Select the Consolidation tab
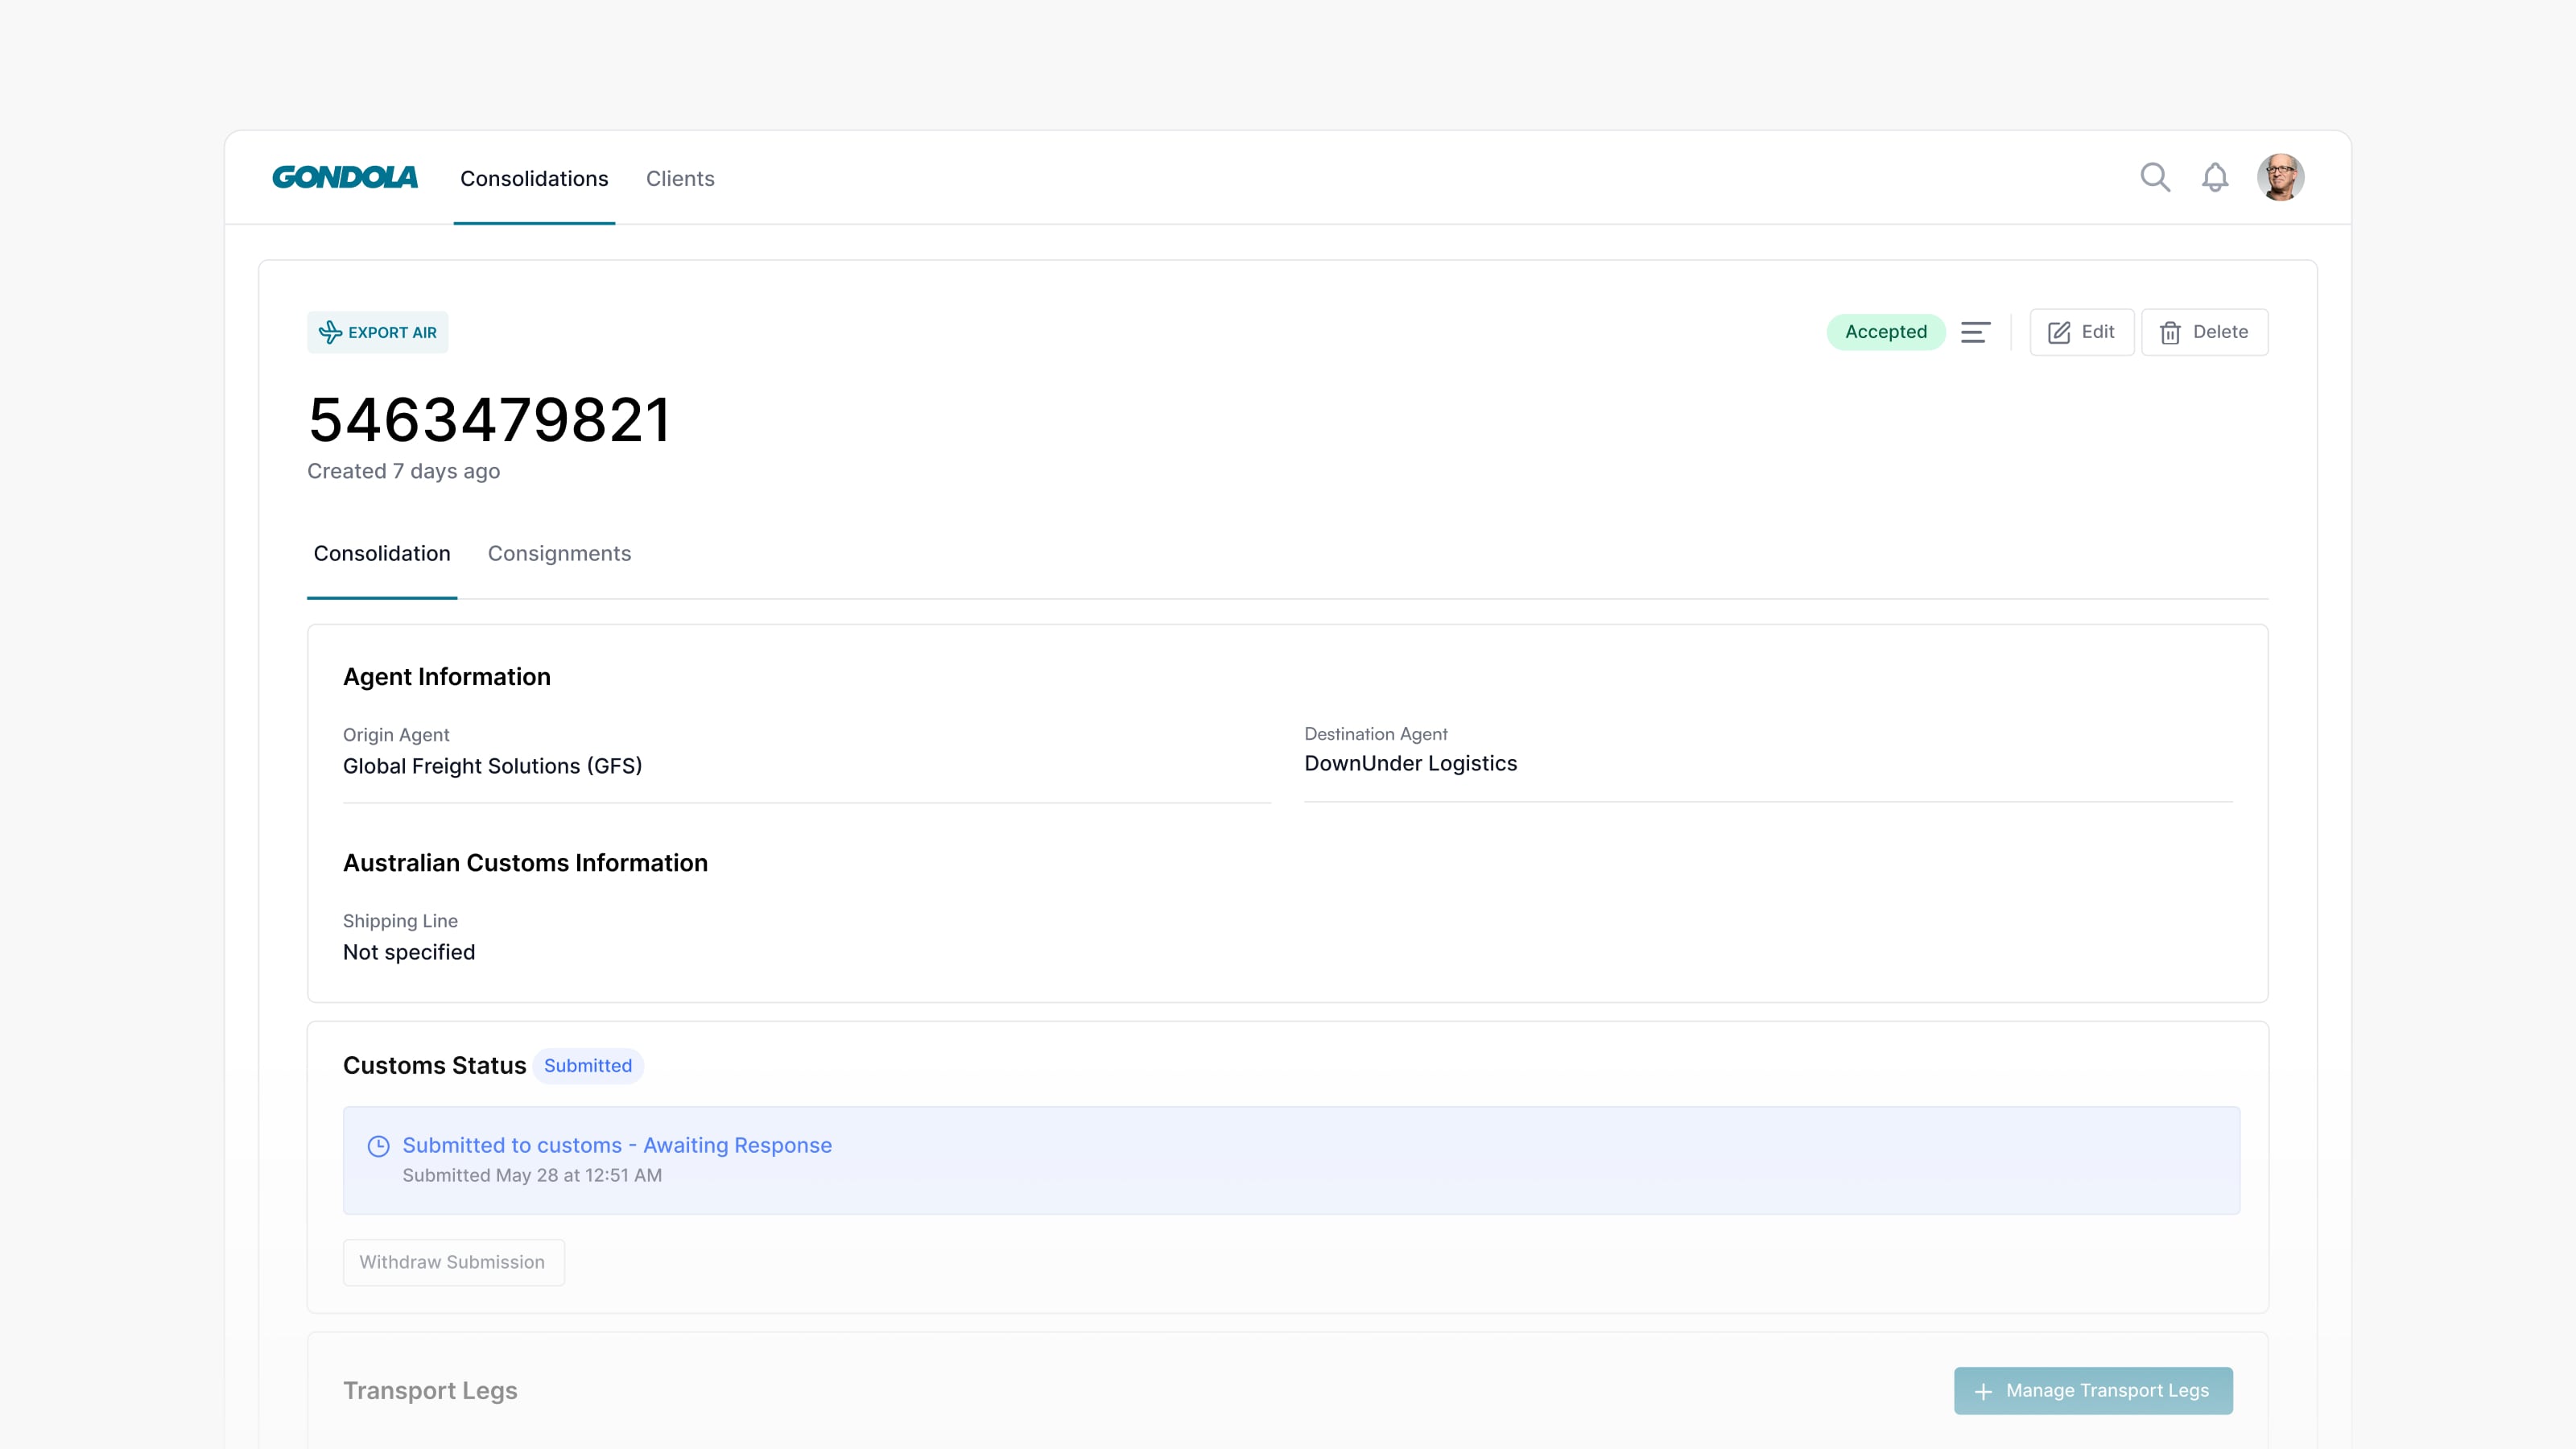Image resolution: width=2576 pixels, height=1449 pixels. [x=382, y=553]
